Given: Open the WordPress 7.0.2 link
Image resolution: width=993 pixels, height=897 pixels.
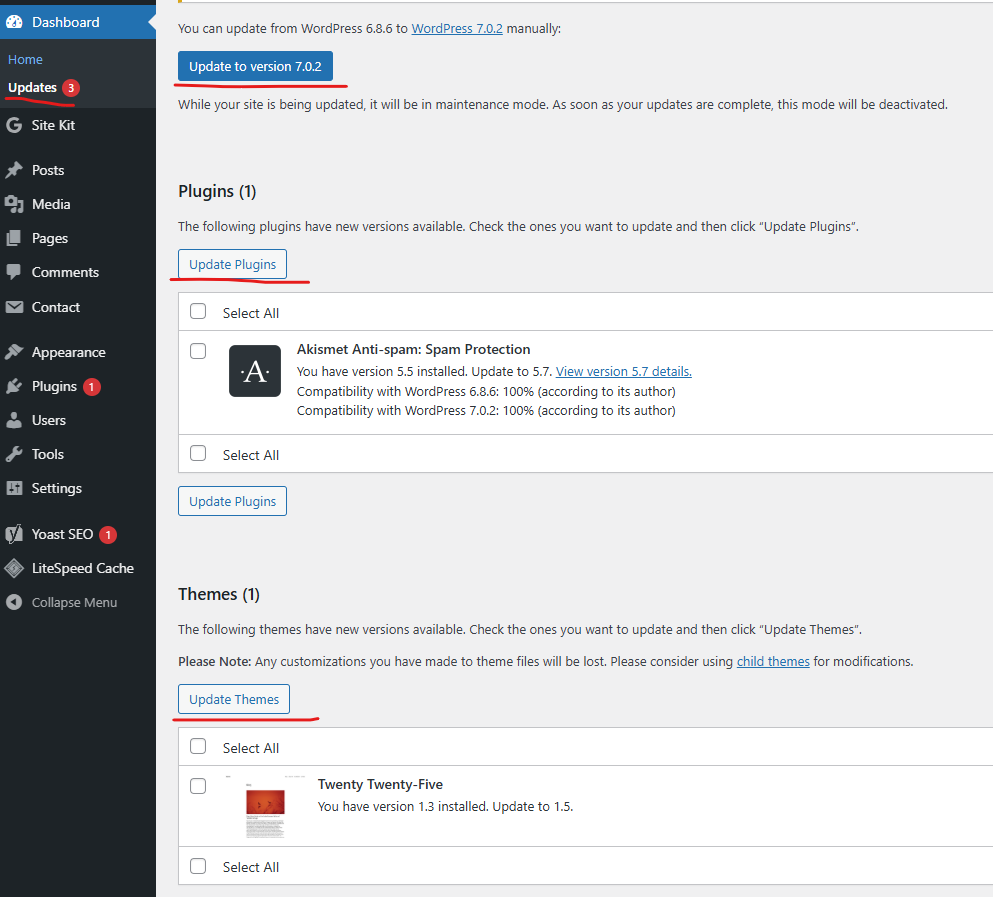Looking at the screenshot, I should [x=457, y=29].
